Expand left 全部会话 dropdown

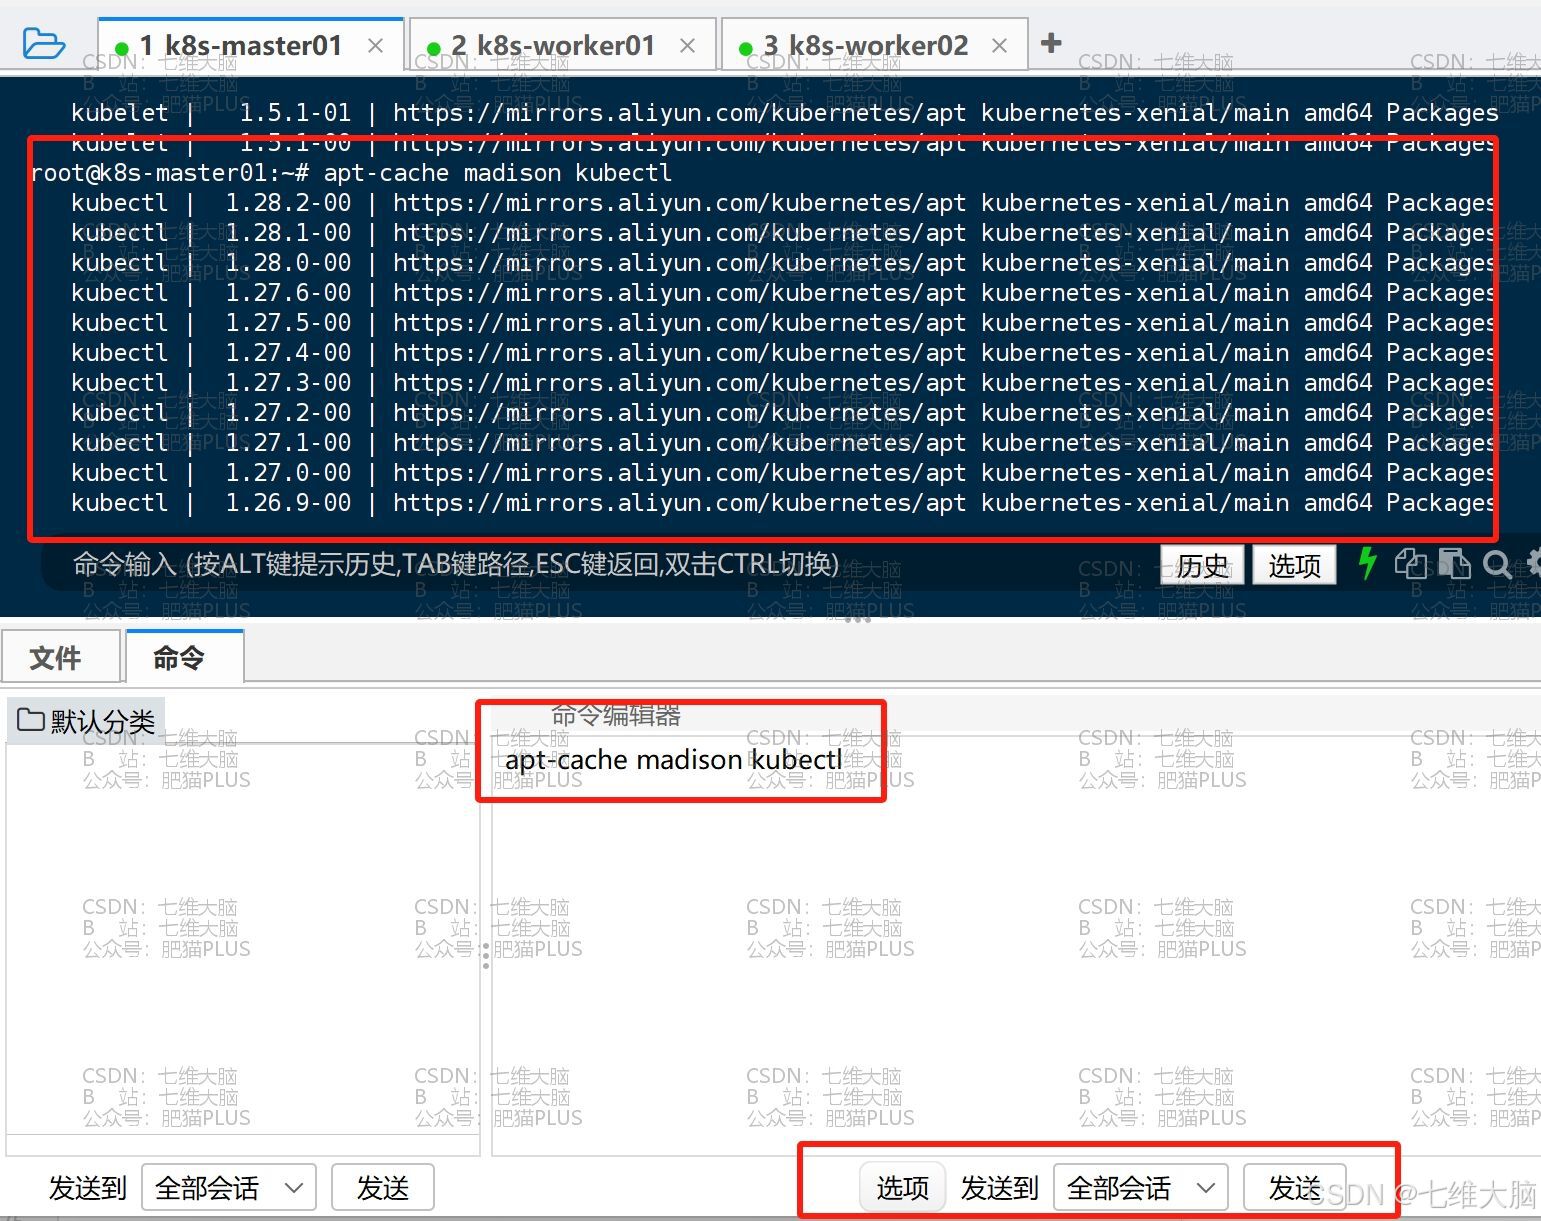click(229, 1188)
